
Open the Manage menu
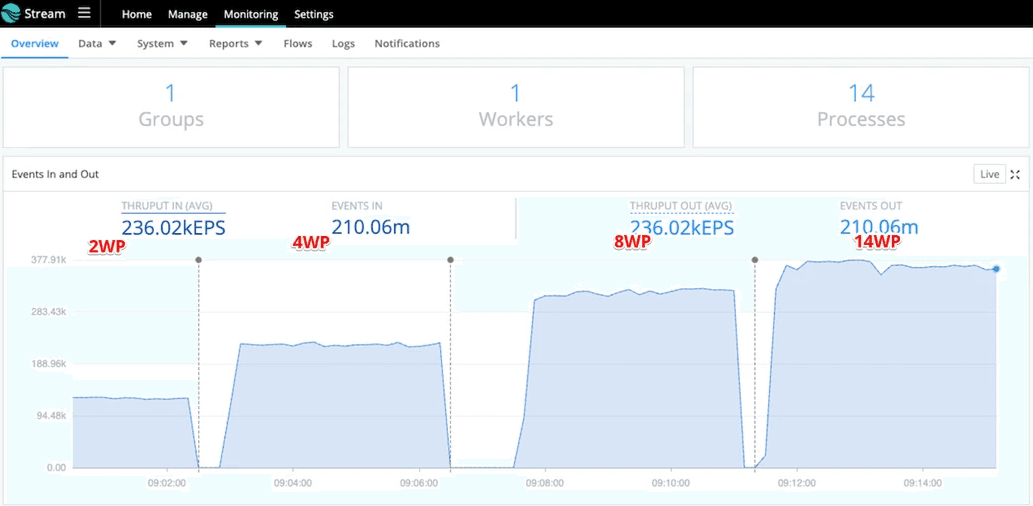coord(188,15)
